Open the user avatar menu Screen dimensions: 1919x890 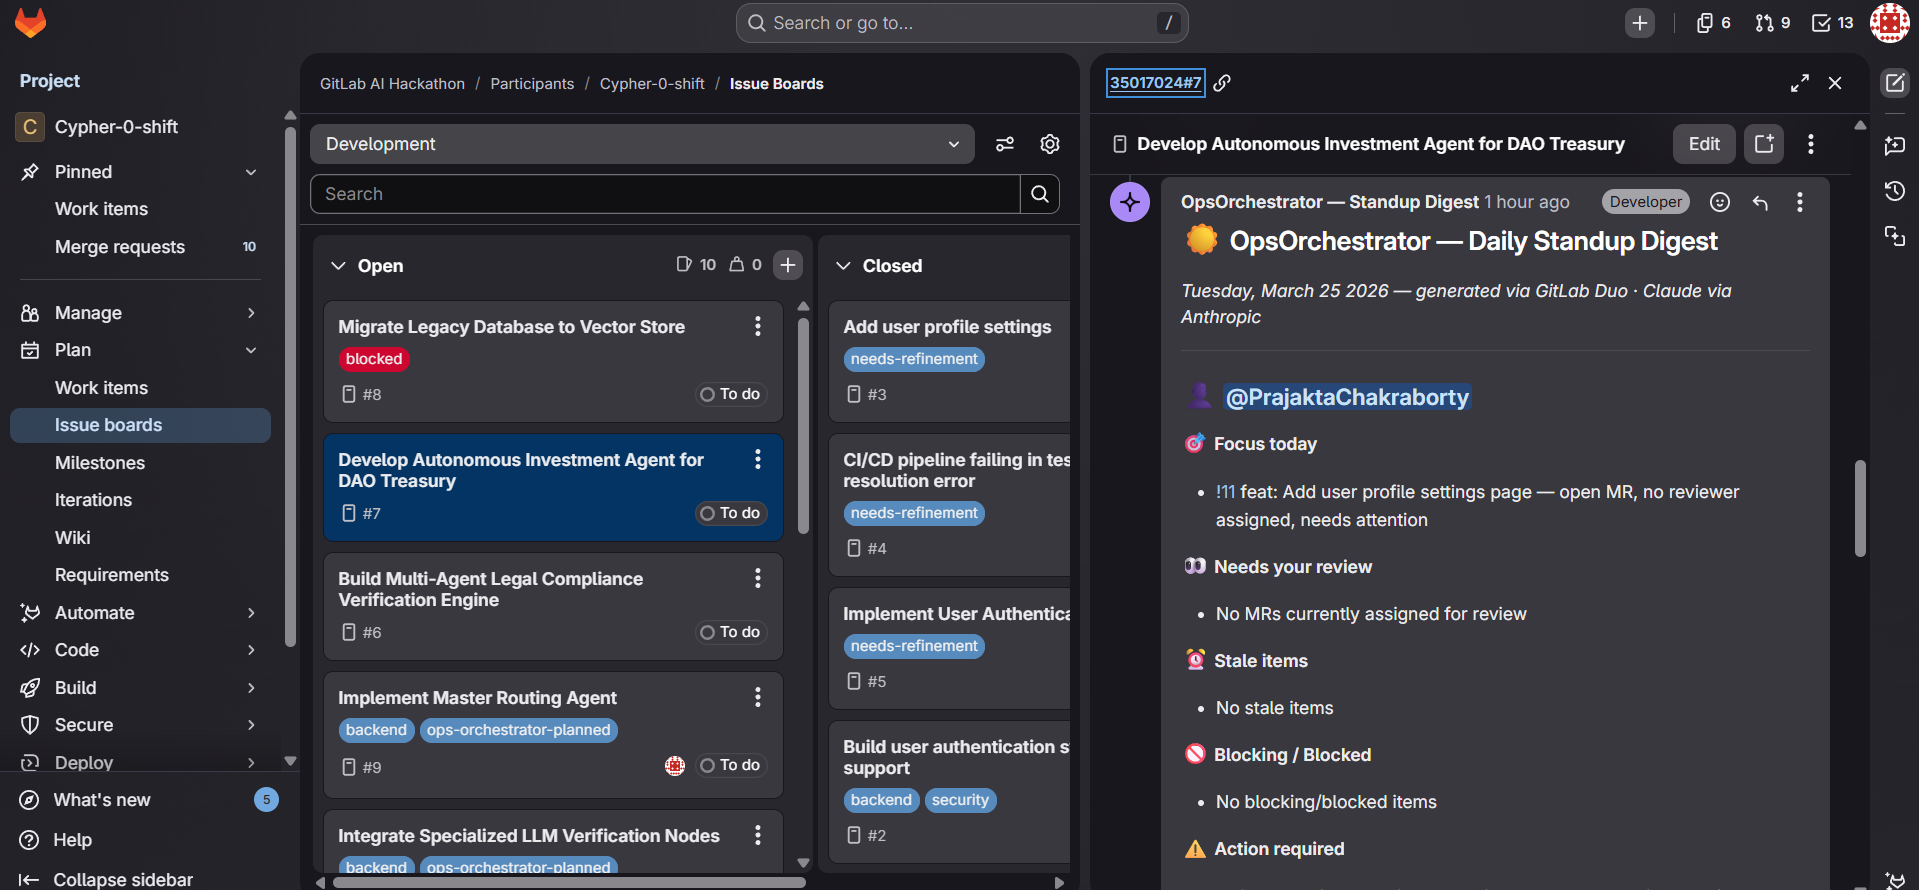point(1889,23)
